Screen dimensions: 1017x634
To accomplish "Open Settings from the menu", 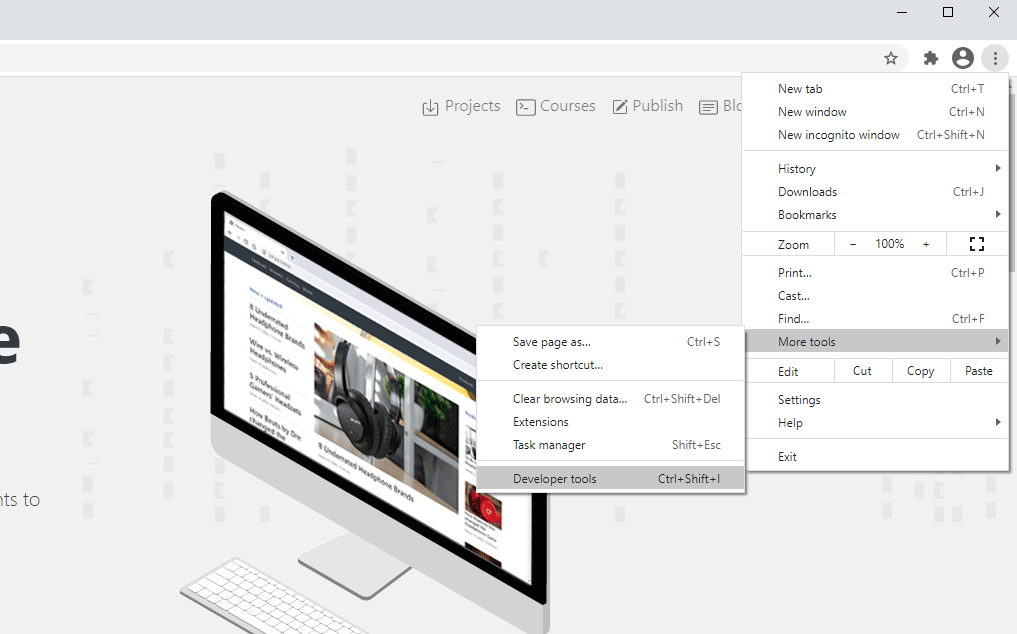I will pos(876,400).
